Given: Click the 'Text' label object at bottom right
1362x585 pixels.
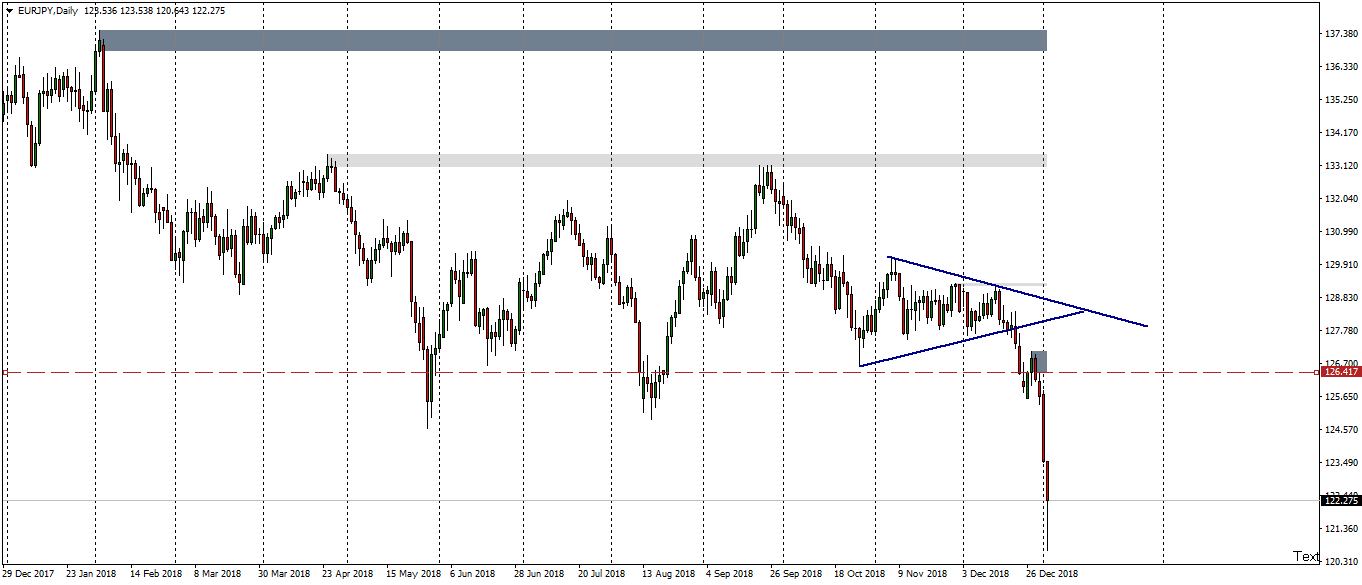Looking at the screenshot, I should [1306, 556].
